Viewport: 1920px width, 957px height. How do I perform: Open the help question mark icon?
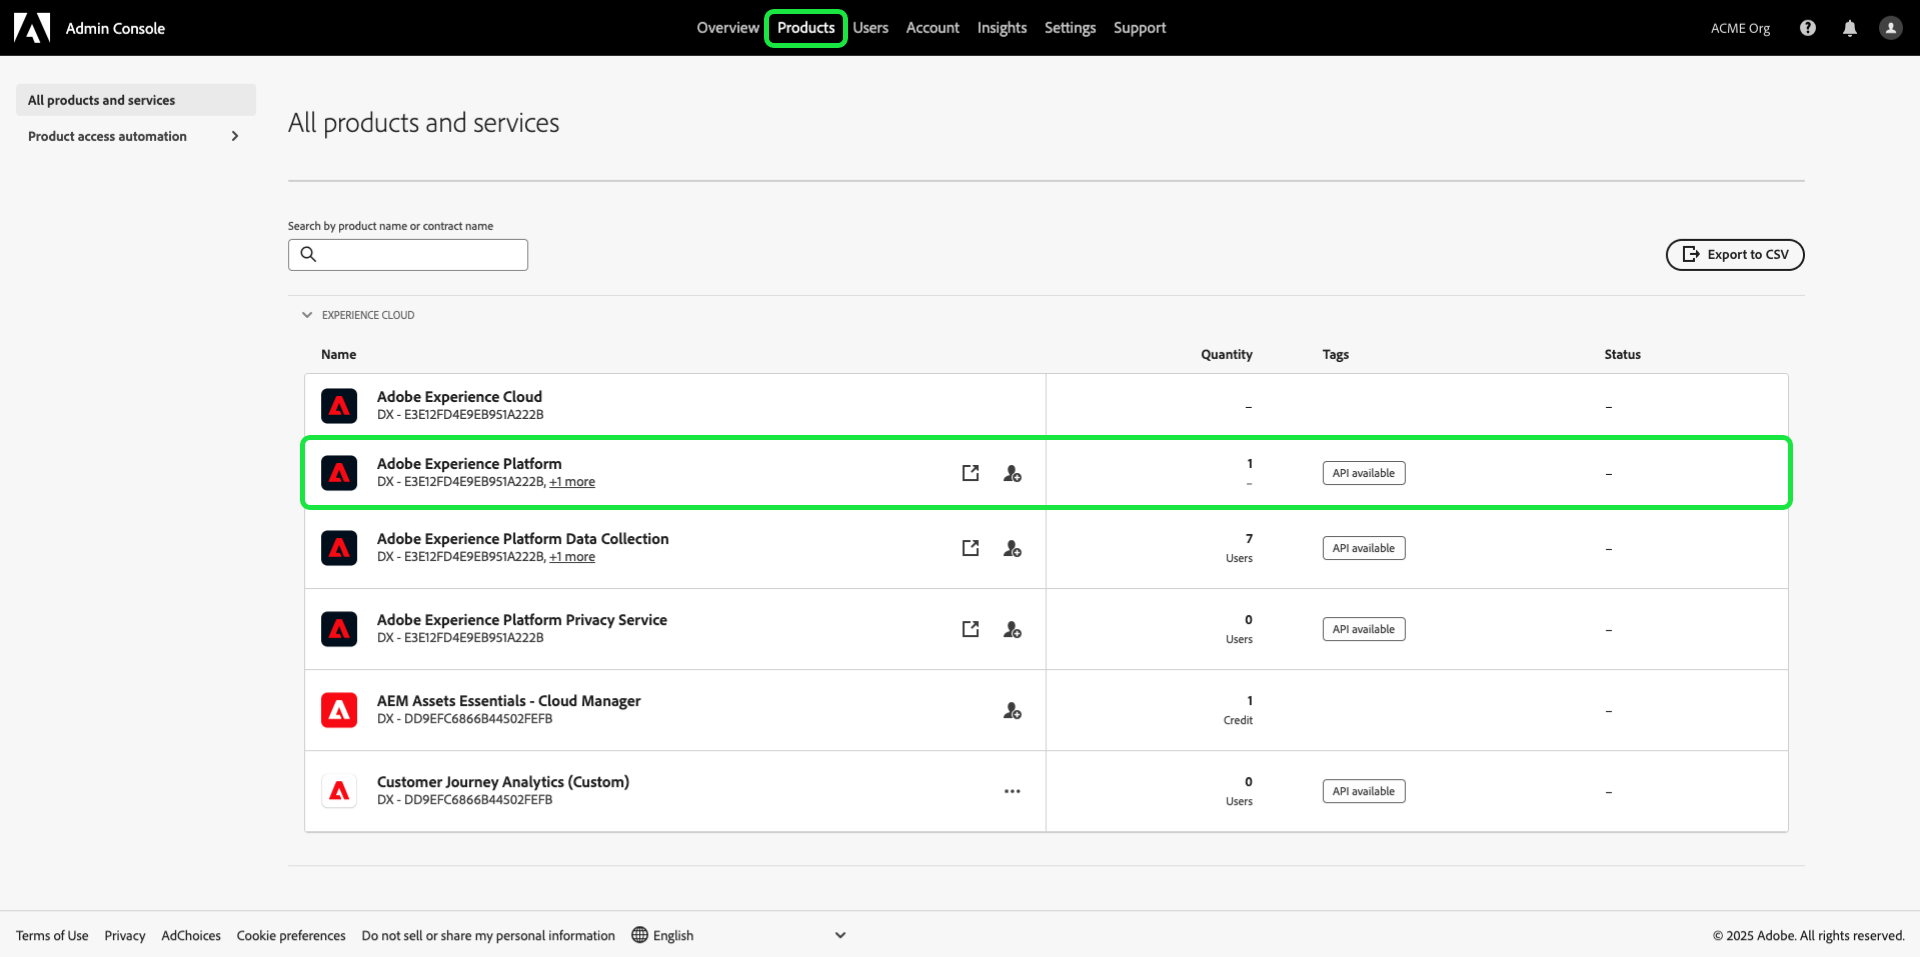(x=1807, y=28)
